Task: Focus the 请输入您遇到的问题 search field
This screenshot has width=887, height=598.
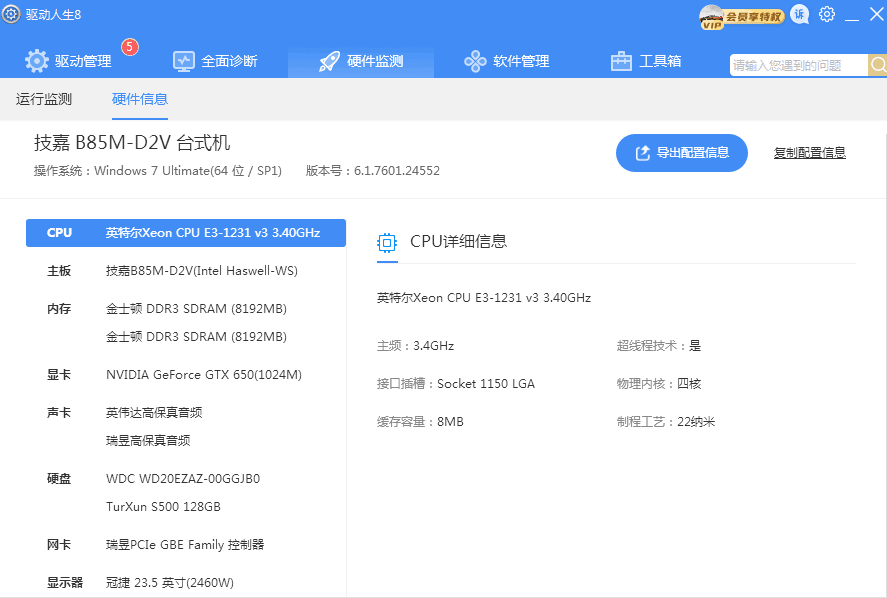Action: [x=799, y=65]
